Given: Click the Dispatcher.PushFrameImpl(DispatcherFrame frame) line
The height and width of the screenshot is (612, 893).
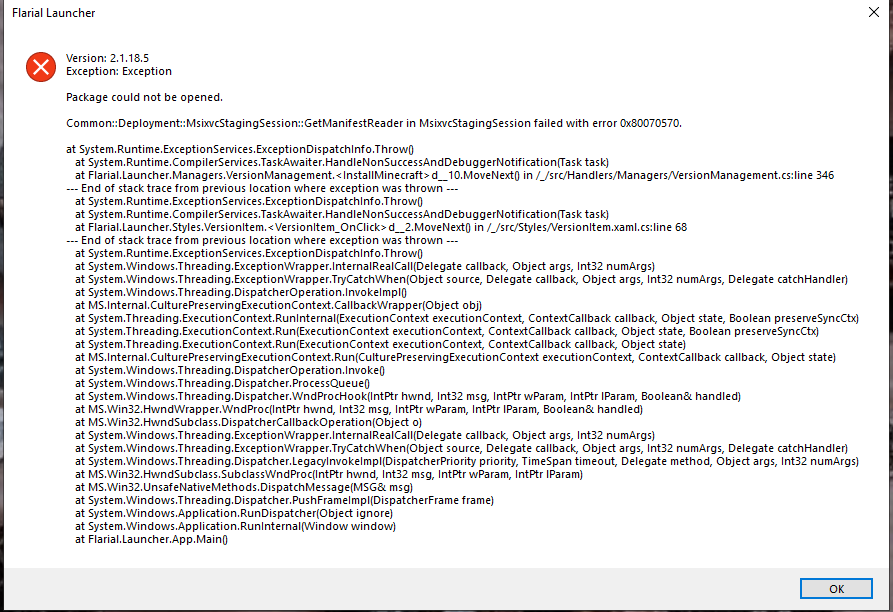Looking at the screenshot, I should pos(284,500).
